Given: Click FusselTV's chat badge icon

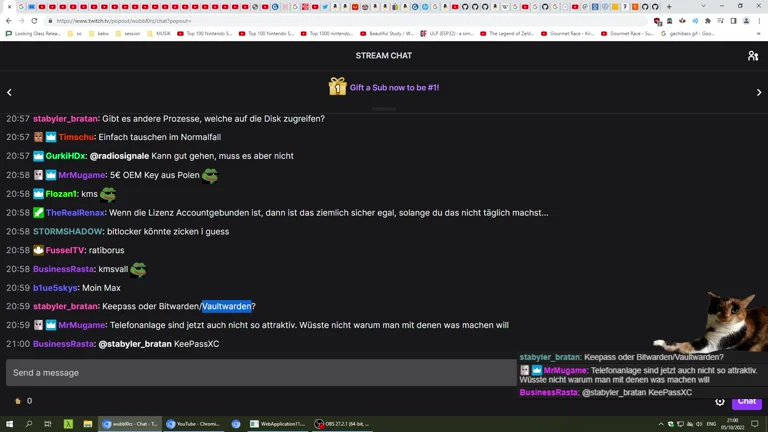Looking at the screenshot, I should [38, 250].
